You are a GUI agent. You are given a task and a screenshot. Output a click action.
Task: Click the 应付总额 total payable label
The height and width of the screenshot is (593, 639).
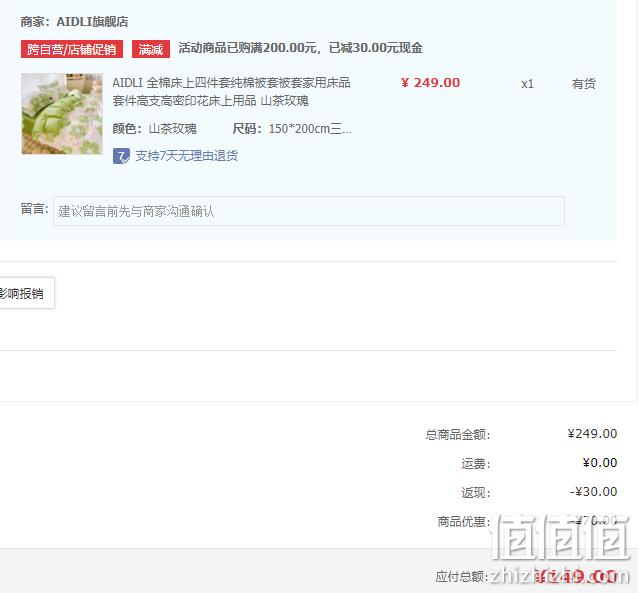click(x=461, y=577)
